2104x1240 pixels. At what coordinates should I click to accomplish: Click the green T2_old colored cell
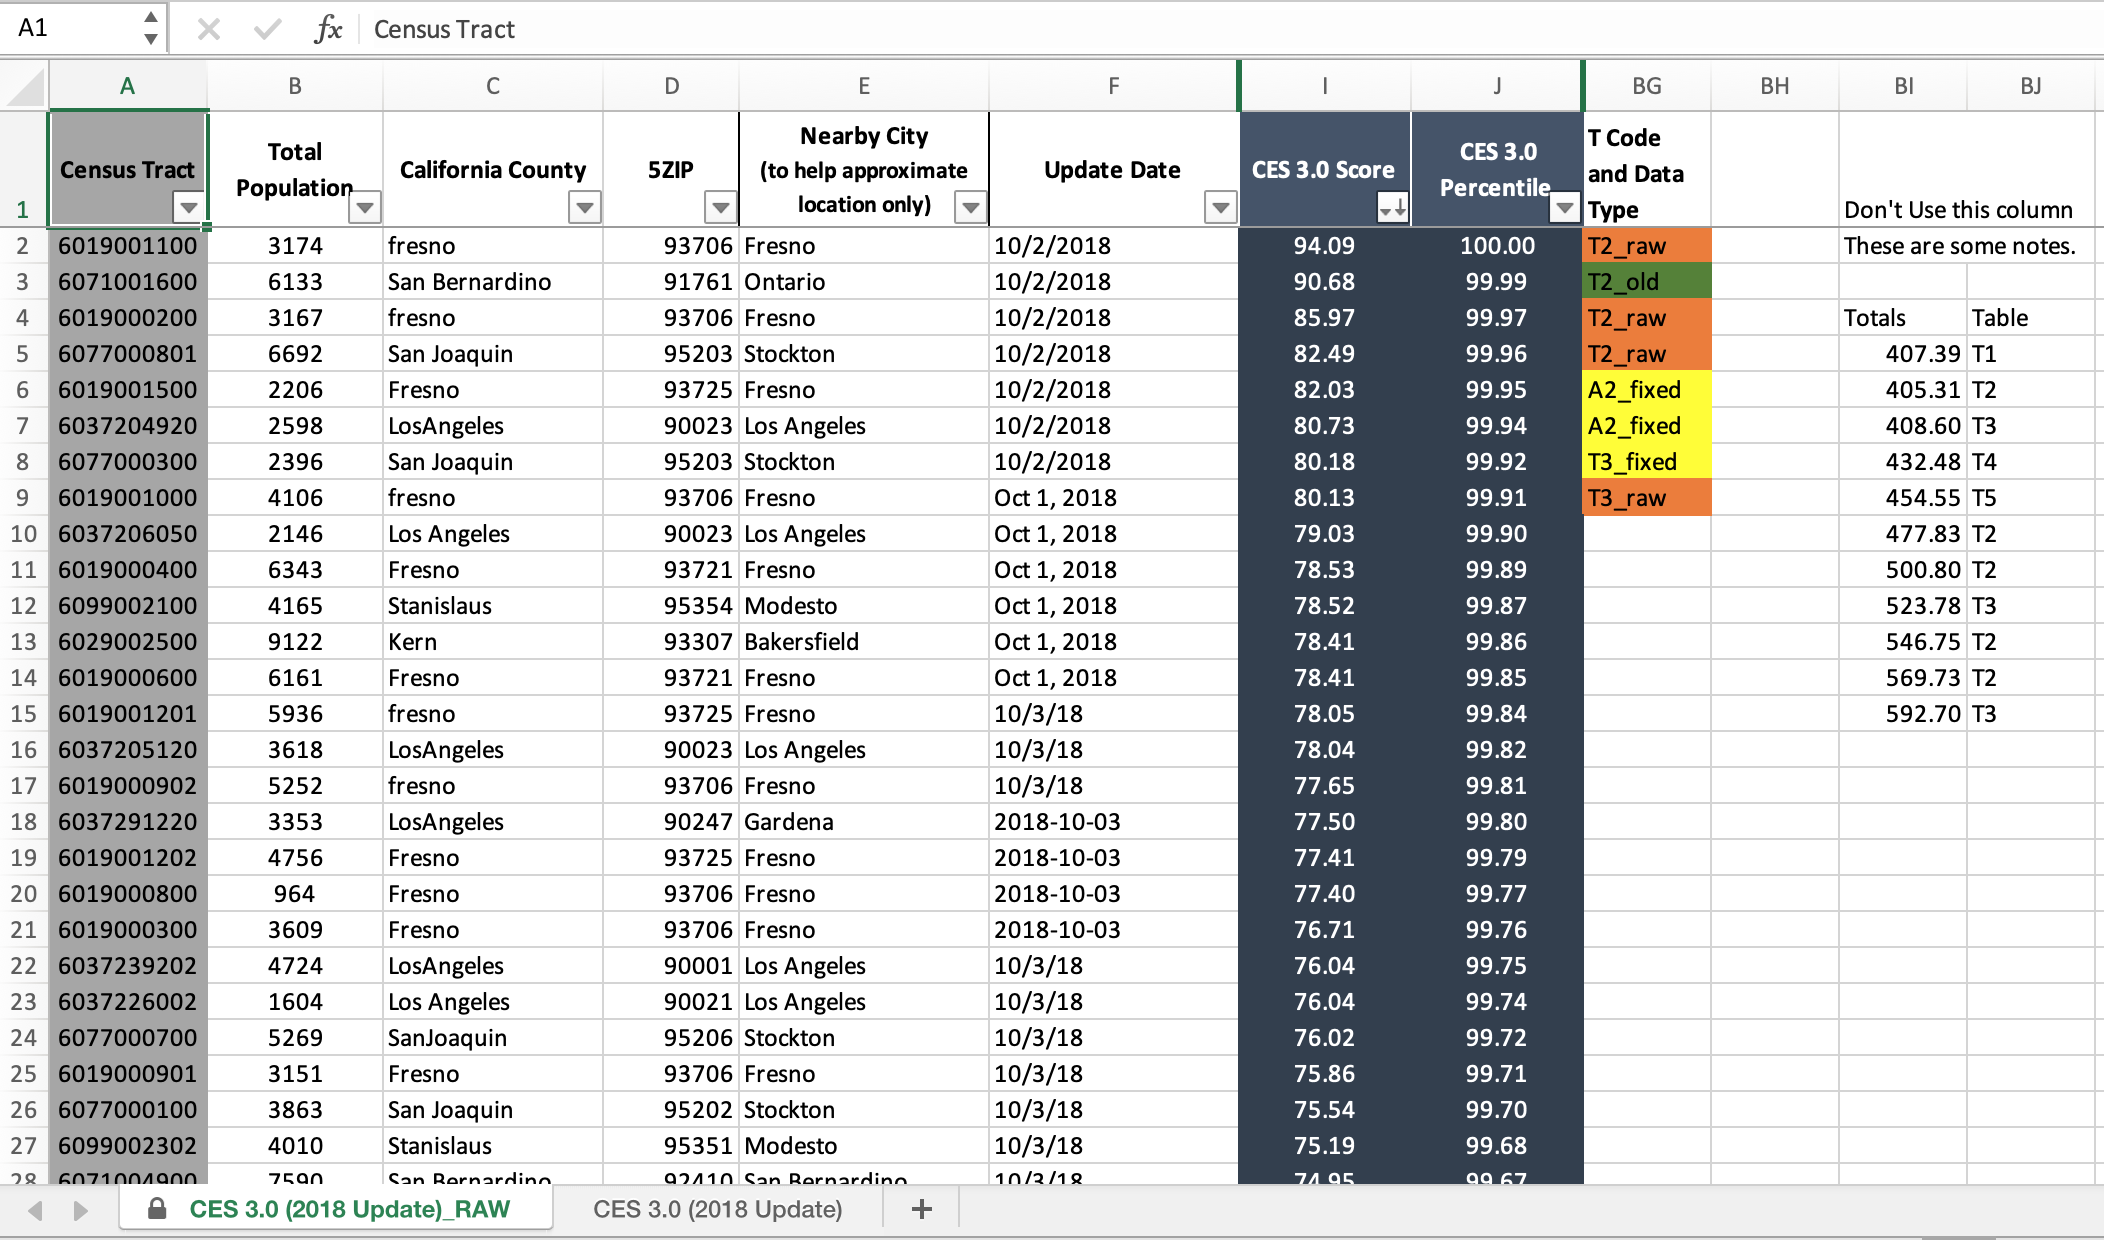point(1646,282)
